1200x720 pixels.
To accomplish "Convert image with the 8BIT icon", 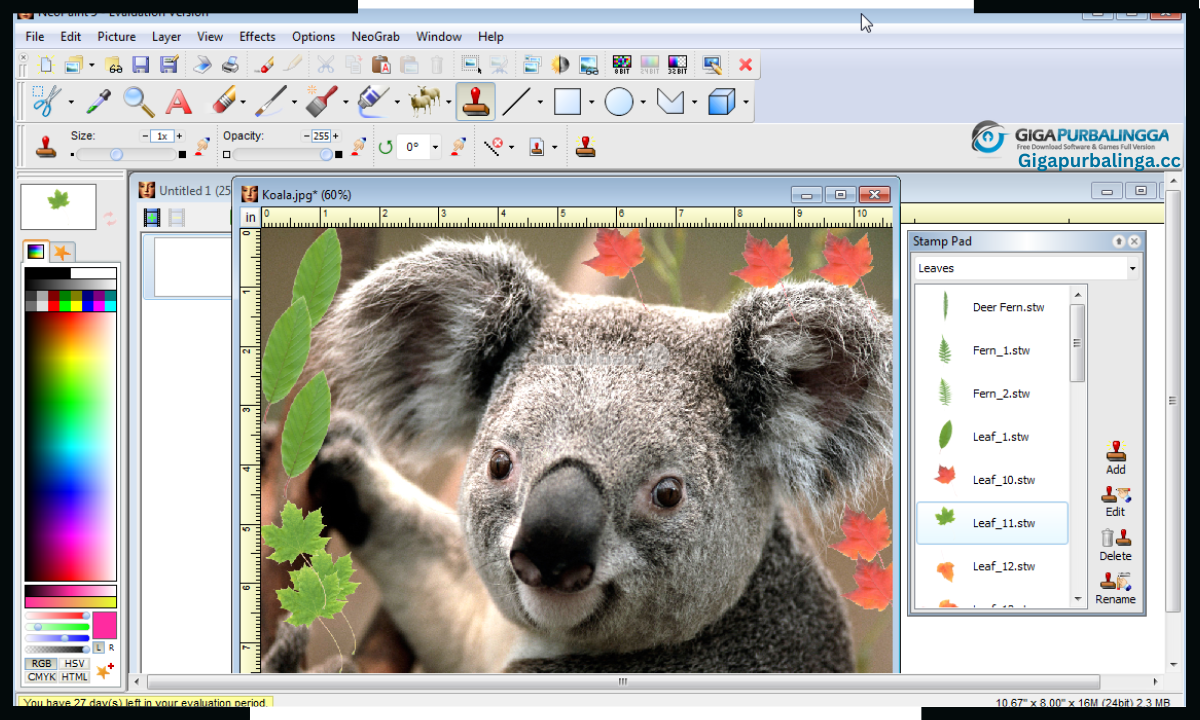I will pyautogui.click(x=621, y=65).
